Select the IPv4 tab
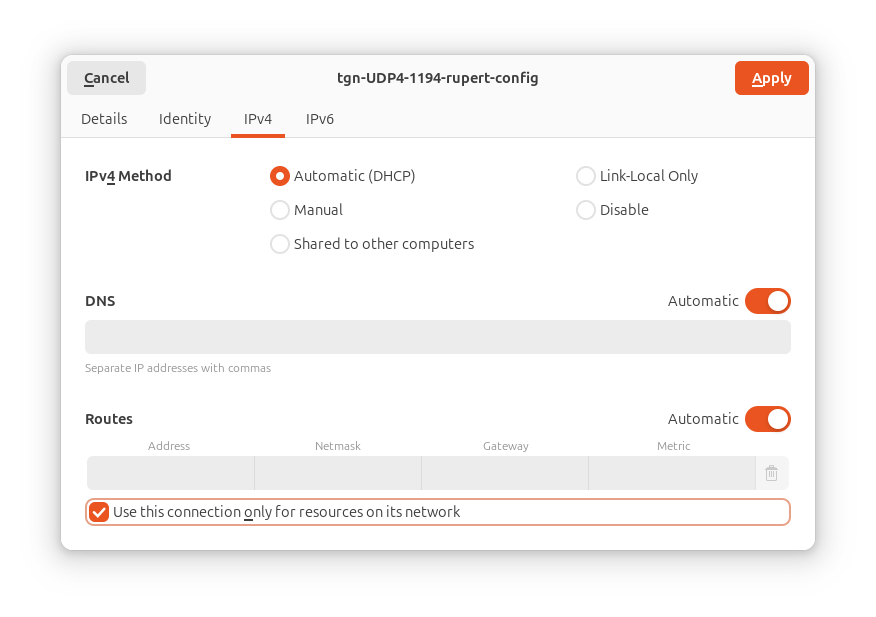876x617 pixels. pyautogui.click(x=258, y=119)
